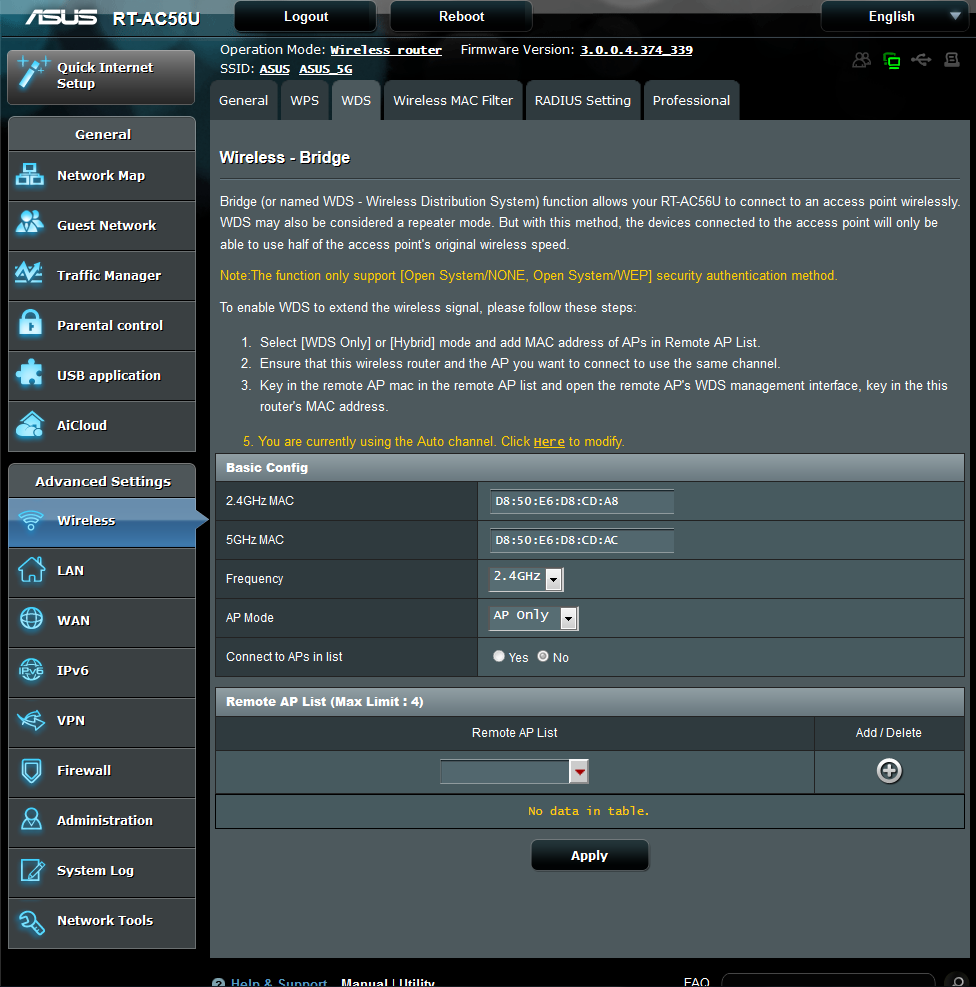Click the printer status icon
This screenshot has height=987, width=976.
(x=951, y=60)
